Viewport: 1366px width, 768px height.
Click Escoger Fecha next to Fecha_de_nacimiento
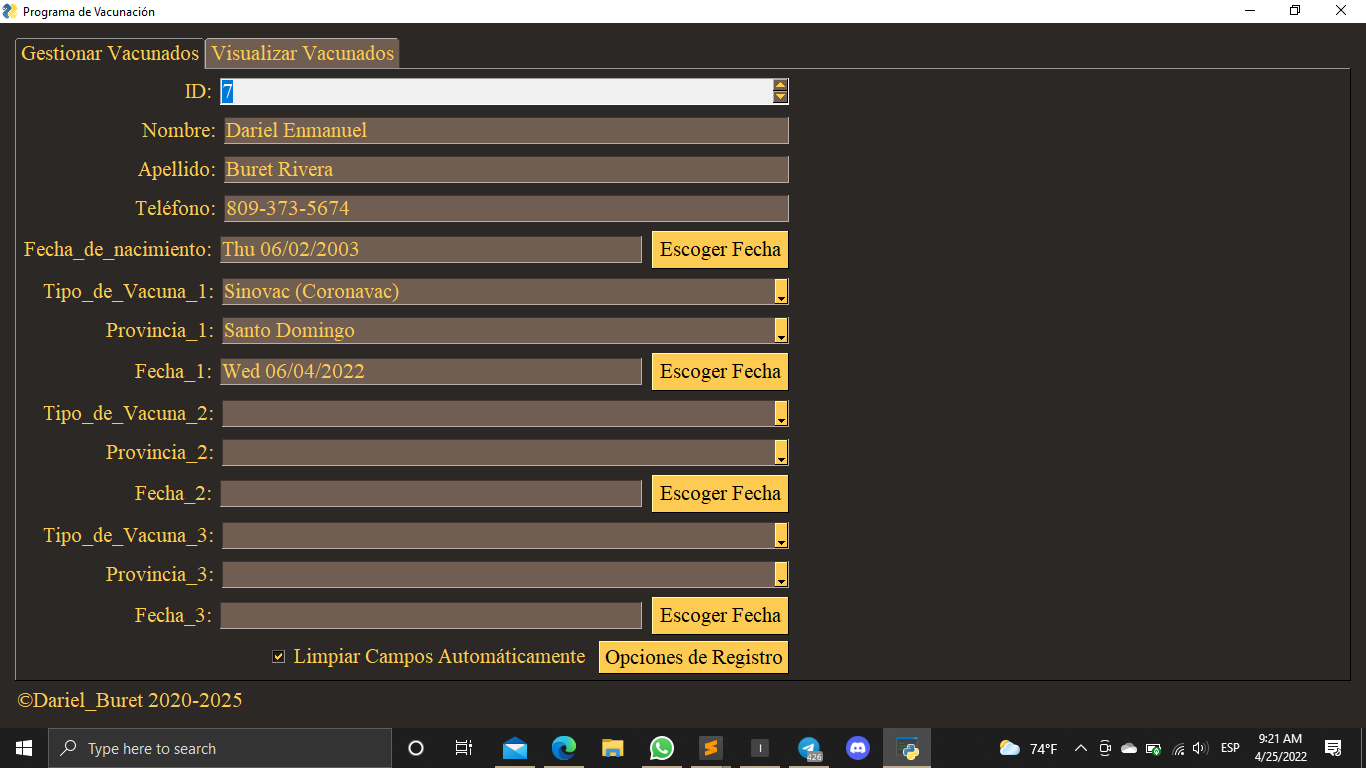click(719, 249)
